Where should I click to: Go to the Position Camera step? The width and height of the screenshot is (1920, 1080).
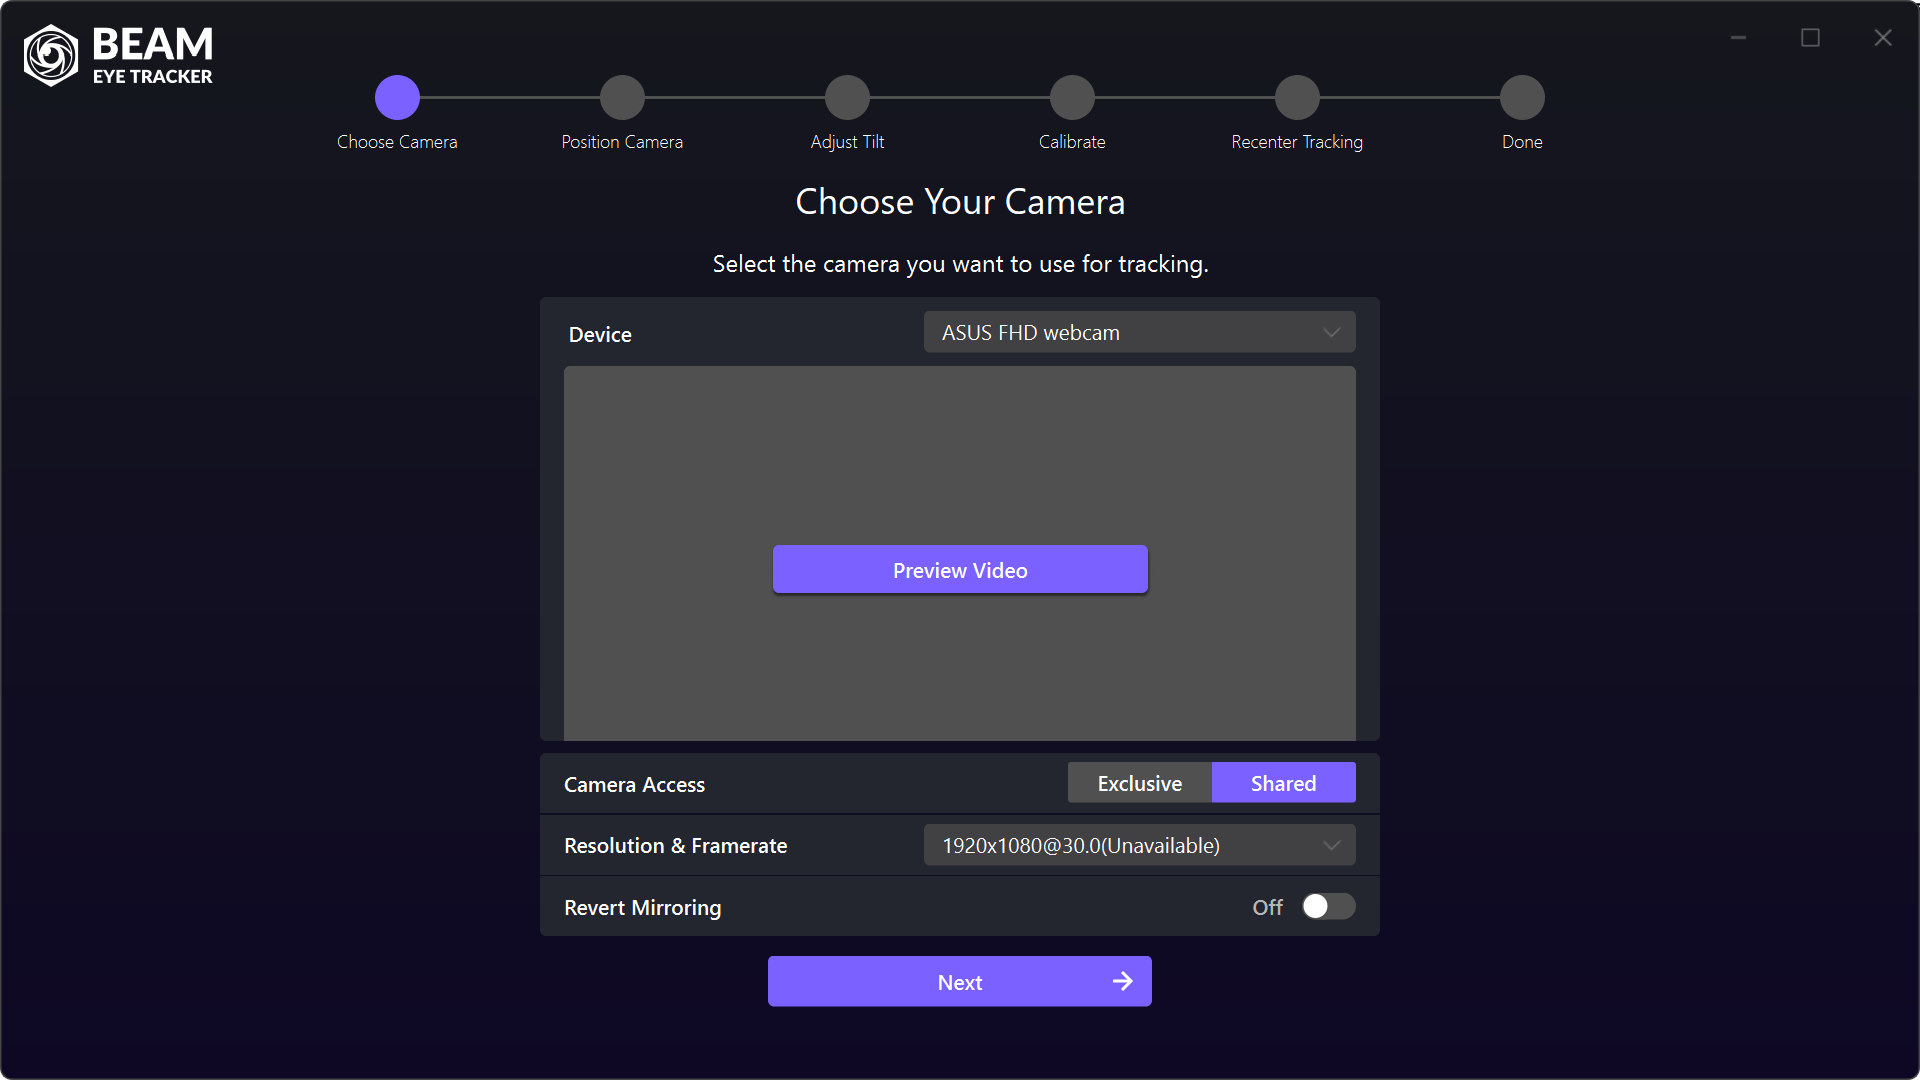(x=622, y=98)
